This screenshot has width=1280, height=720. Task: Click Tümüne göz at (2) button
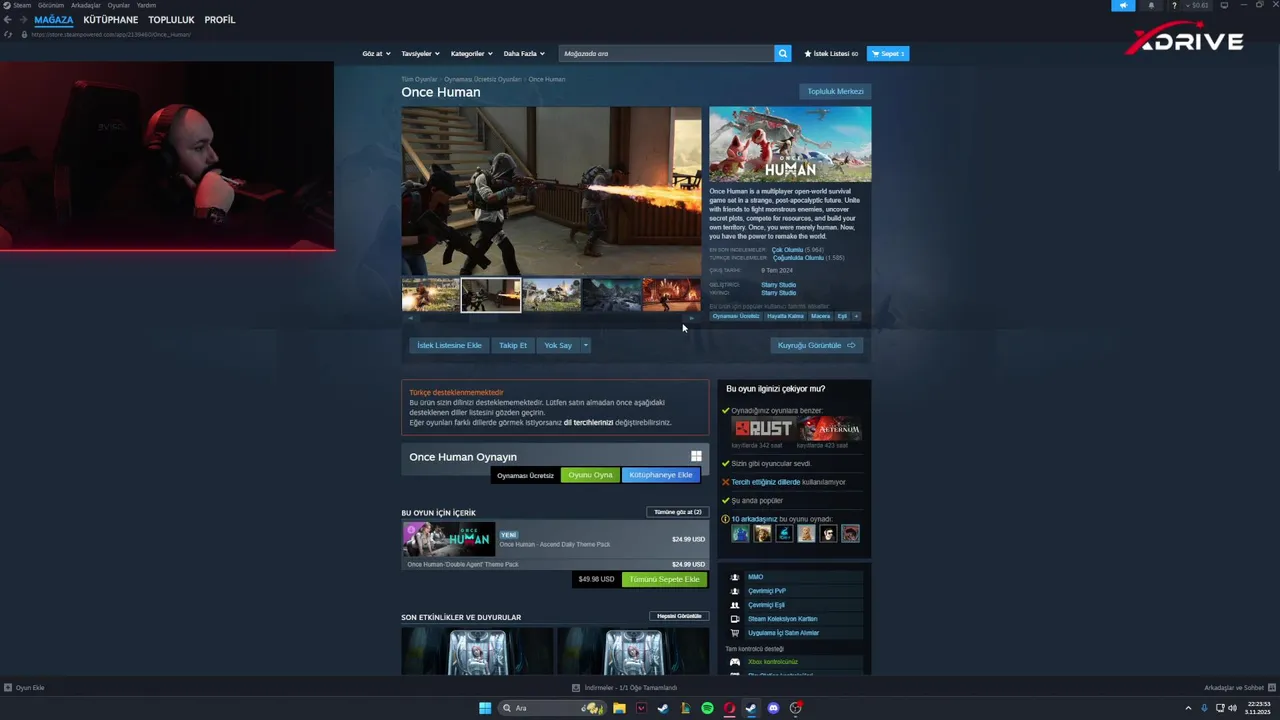[678, 512]
